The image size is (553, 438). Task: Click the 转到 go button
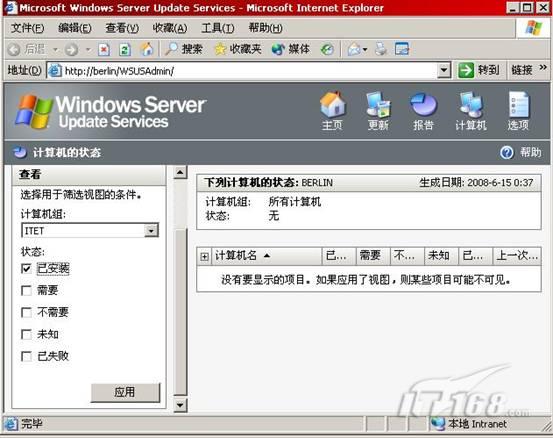tap(479, 70)
